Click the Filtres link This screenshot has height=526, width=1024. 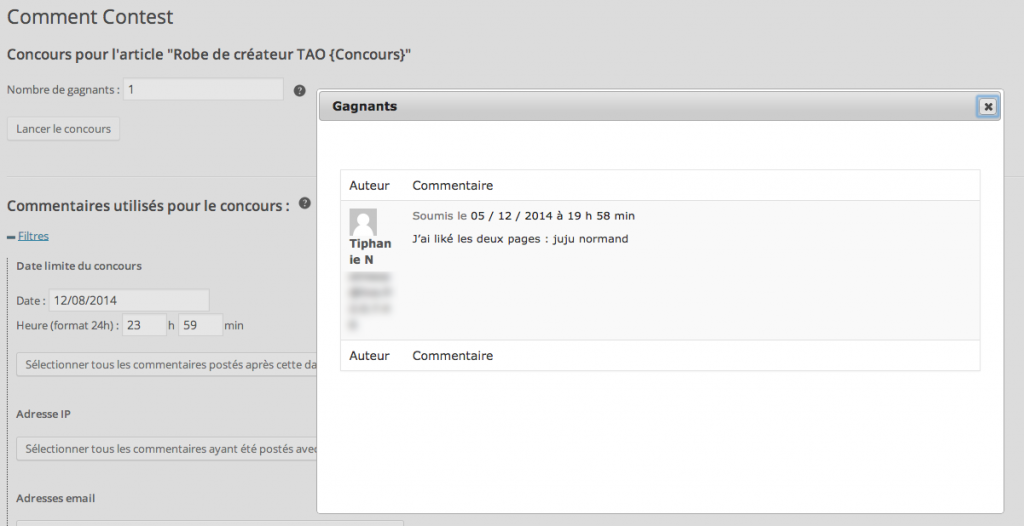[x=33, y=236]
